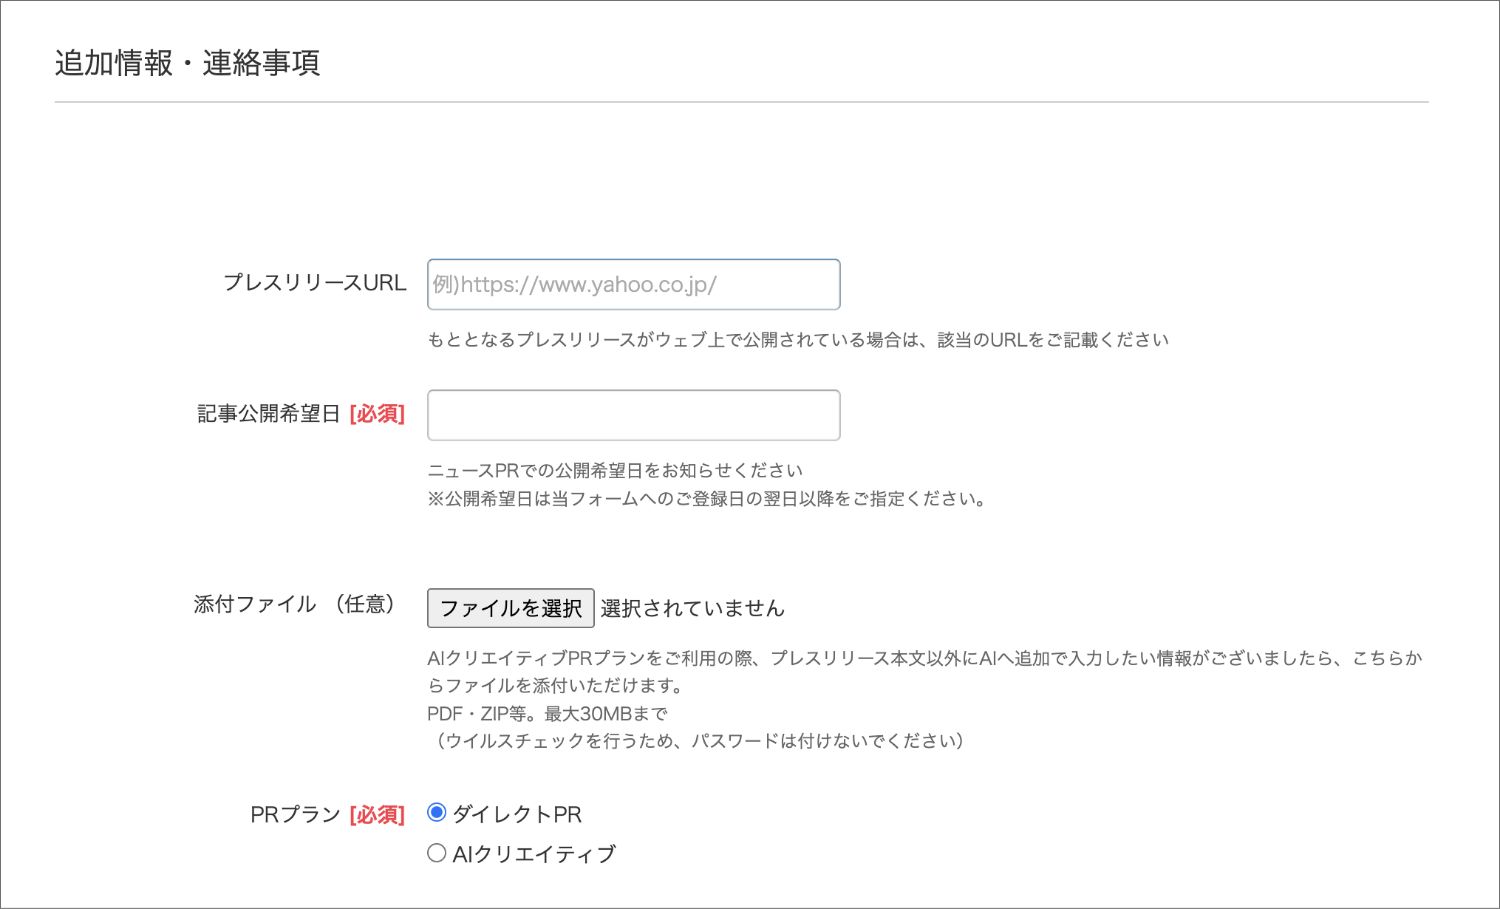Click the 追加情報・連絡事項 heading
Viewport: 1500px width, 909px height.
(187, 63)
